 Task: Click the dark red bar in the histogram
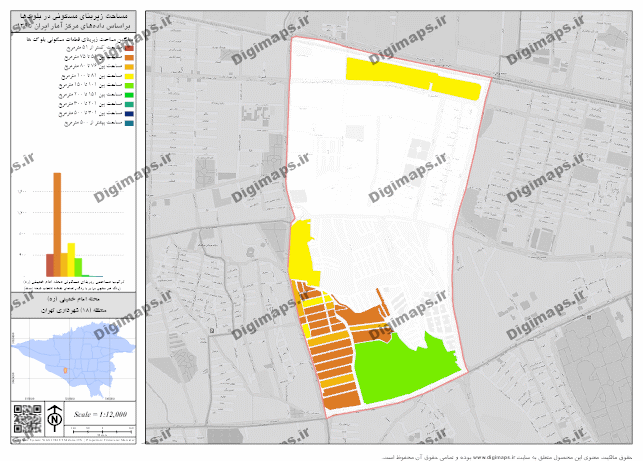point(50,265)
